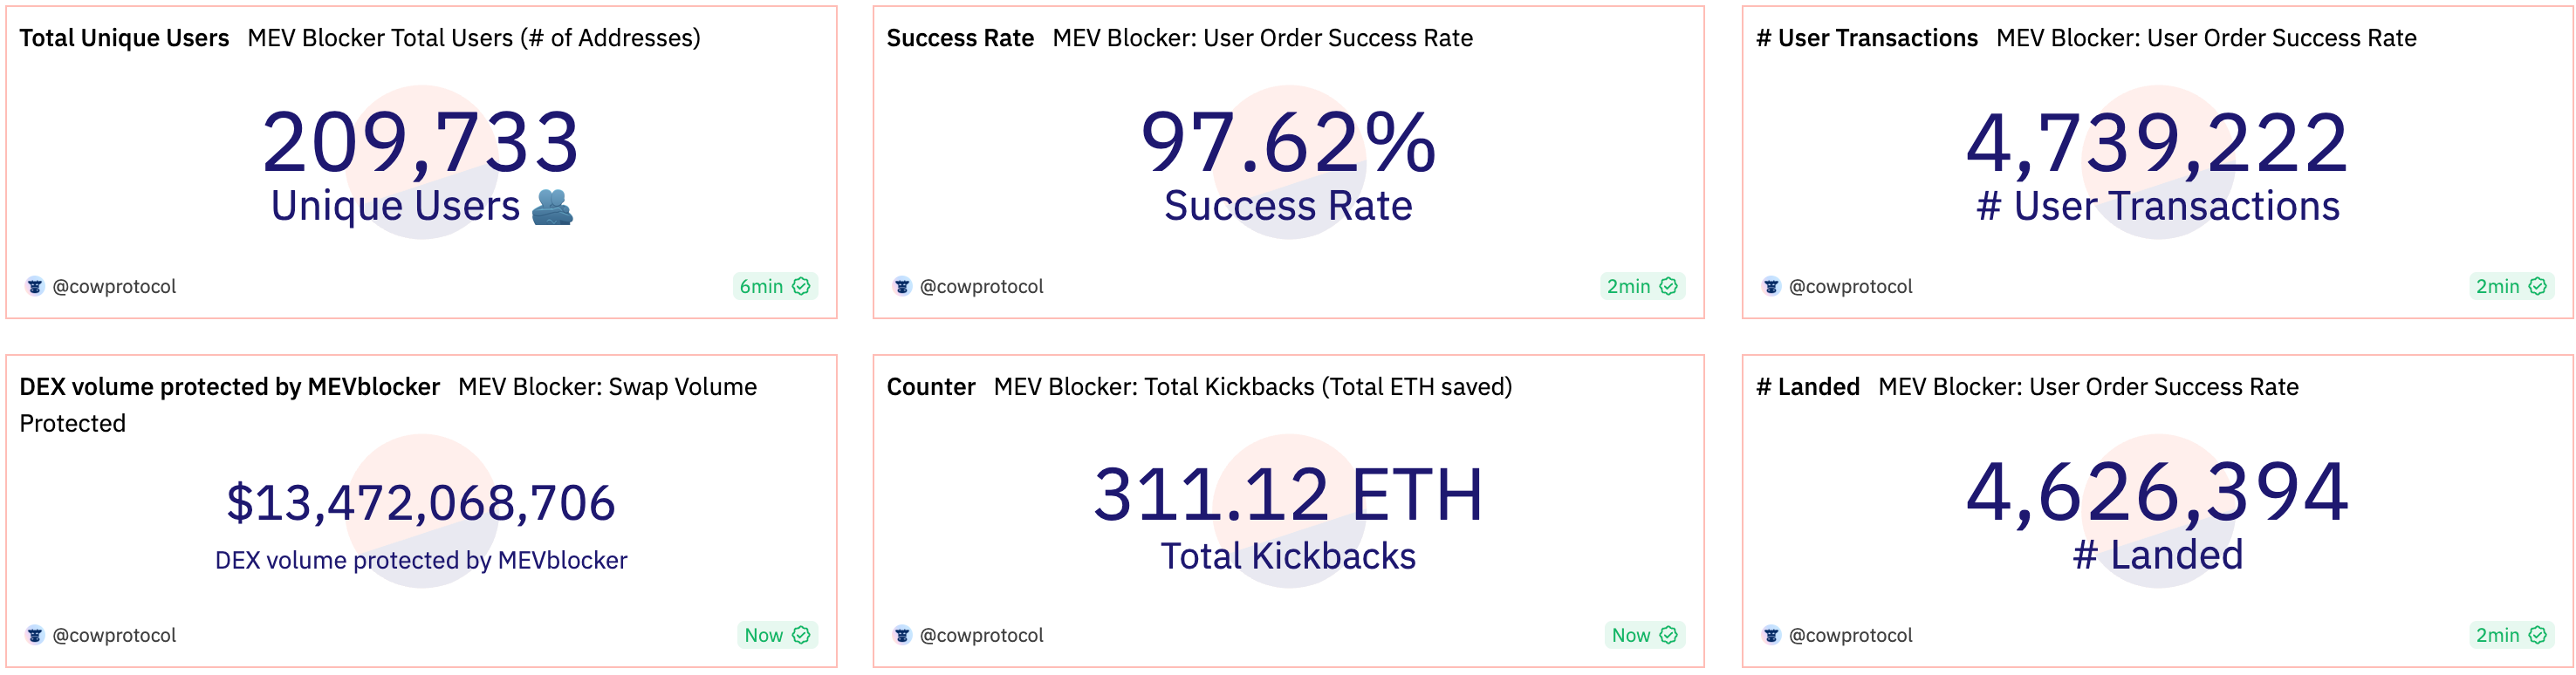The image size is (2576, 675).
Task: Click the 4,739,222 User Transactions value
Action: pos(2157,143)
